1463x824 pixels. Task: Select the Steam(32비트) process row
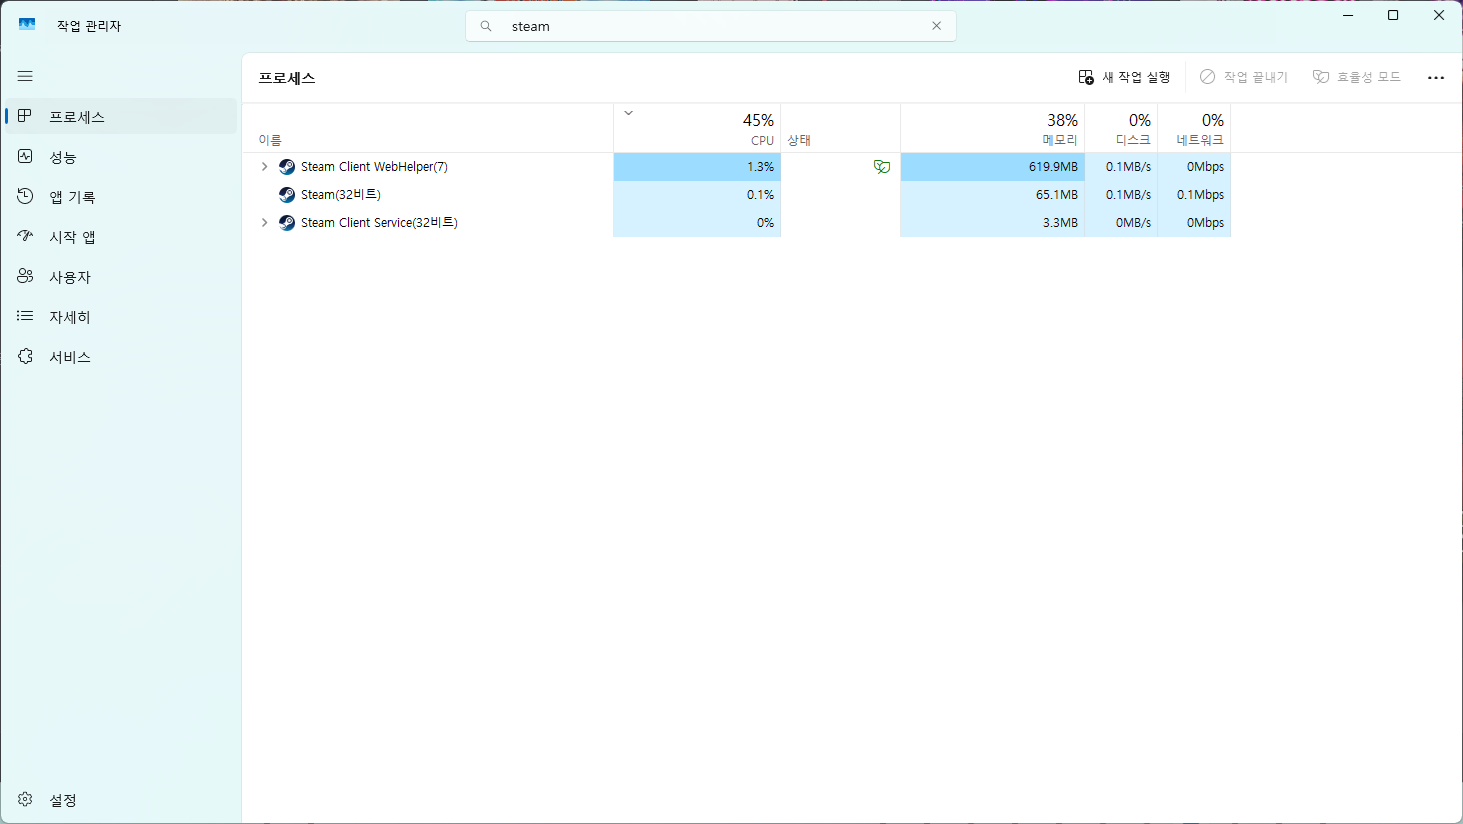[x=736, y=195]
